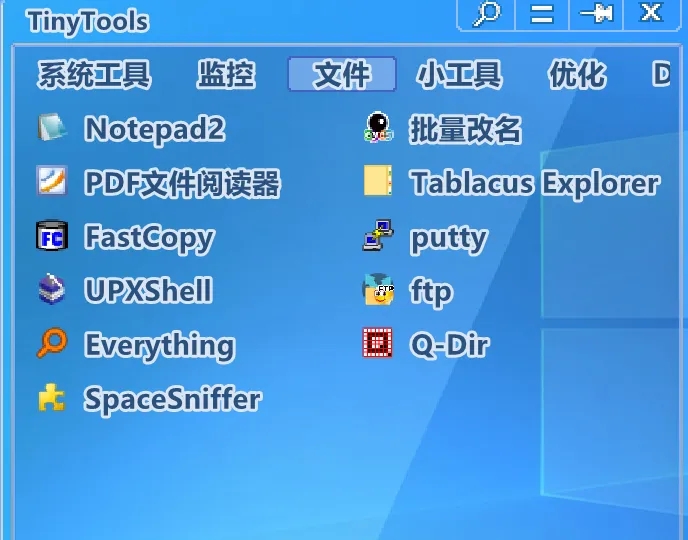This screenshot has height=540, width=688.
Task: Switch to the 监控 tab
Action: (226, 75)
